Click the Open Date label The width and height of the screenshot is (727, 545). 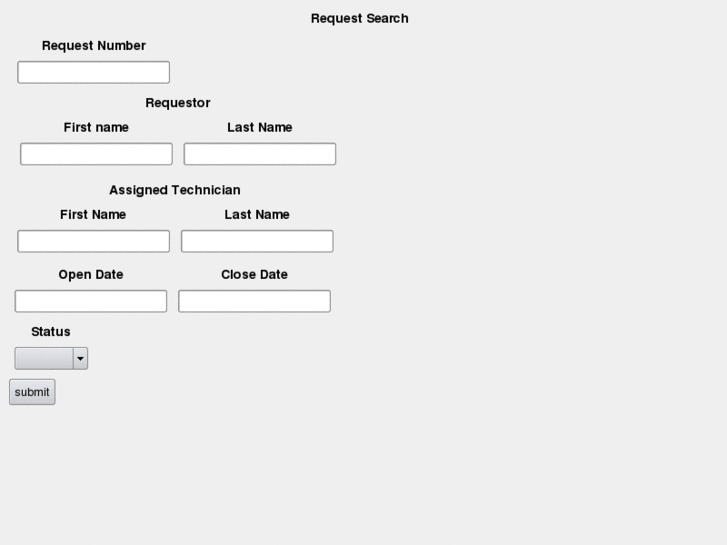tap(90, 274)
